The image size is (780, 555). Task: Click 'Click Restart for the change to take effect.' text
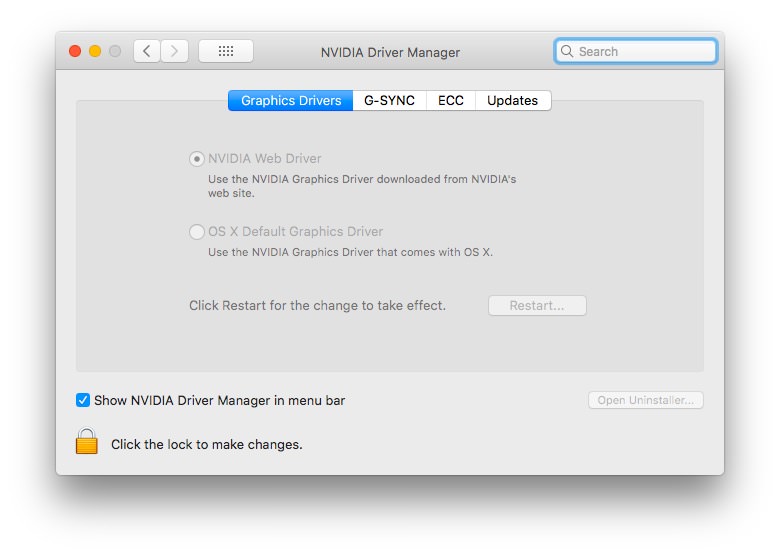click(317, 305)
